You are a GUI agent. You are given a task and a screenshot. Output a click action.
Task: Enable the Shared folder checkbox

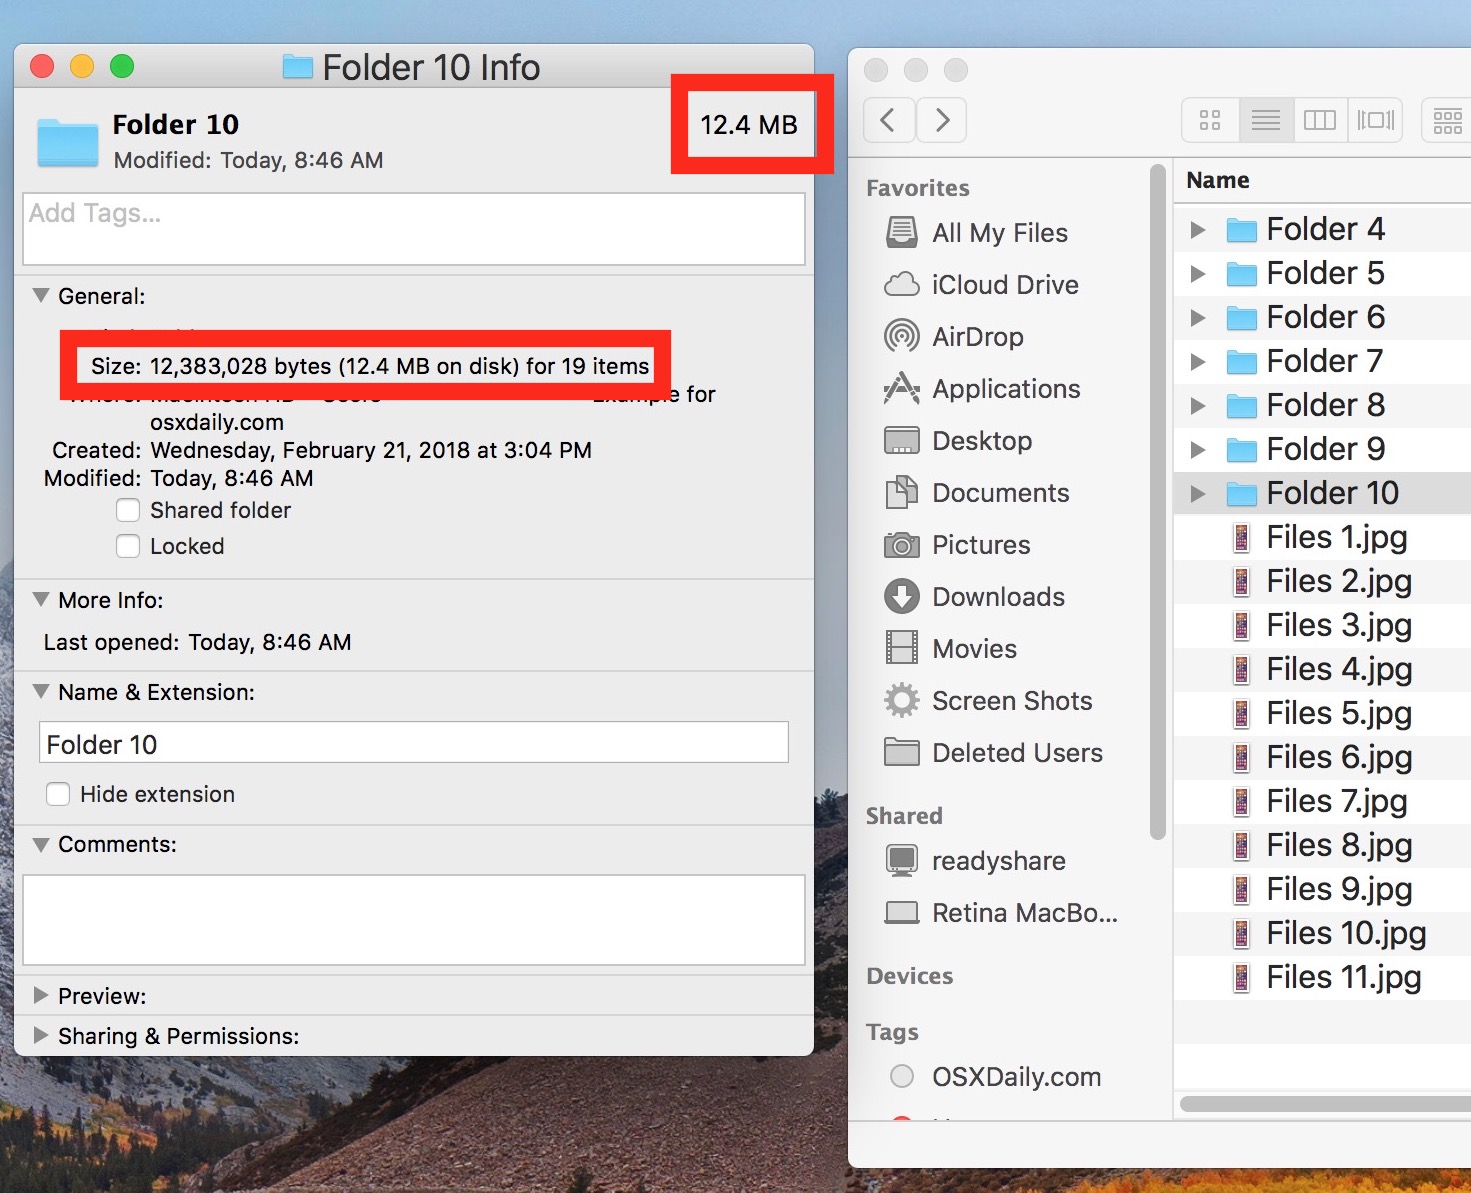coord(128,510)
